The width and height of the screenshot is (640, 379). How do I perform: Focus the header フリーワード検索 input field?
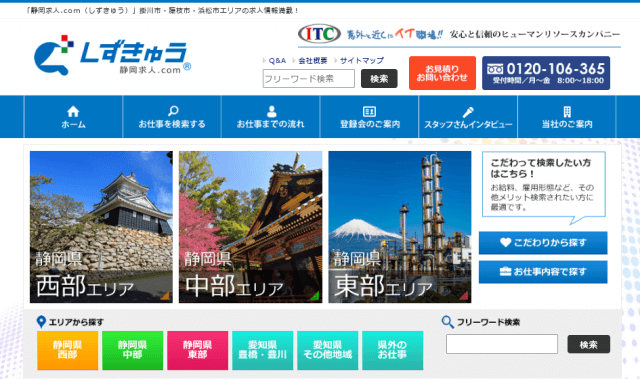click(x=309, y=79)
